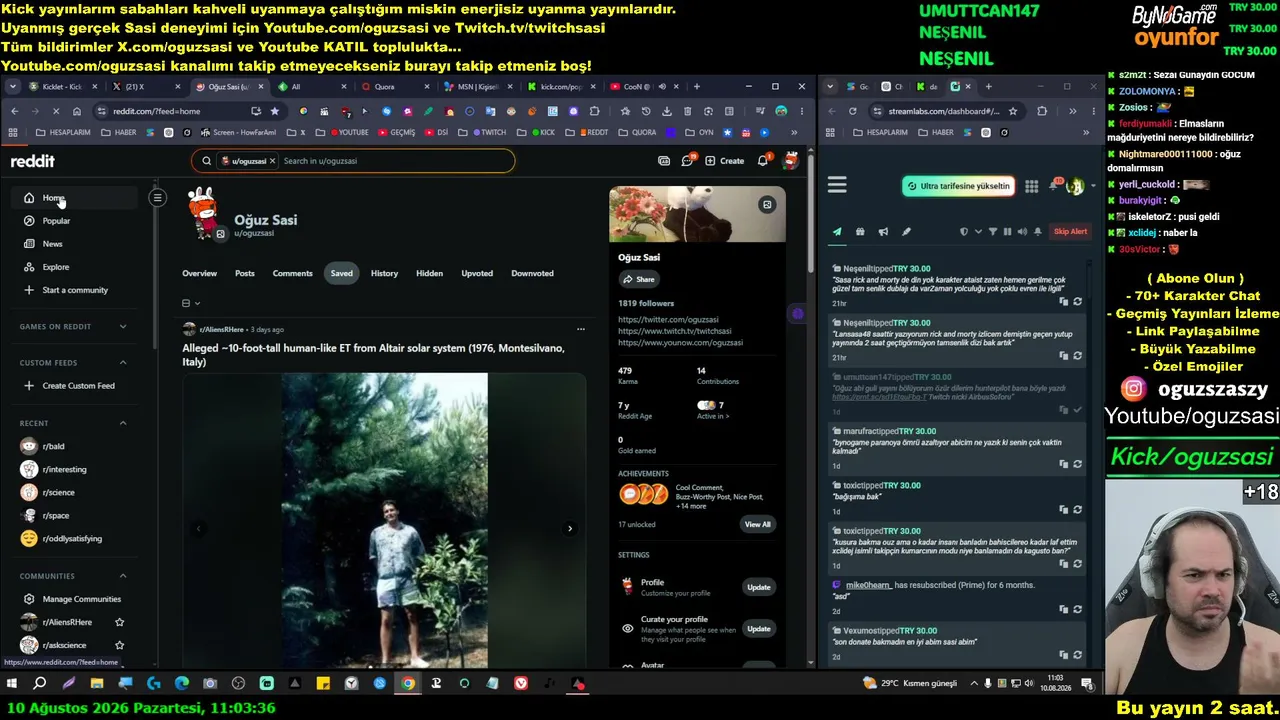Toggle Streamlabs alert notification bell in toolbar
This screenshot has width=1280, height=720.
click(1037, 232)
